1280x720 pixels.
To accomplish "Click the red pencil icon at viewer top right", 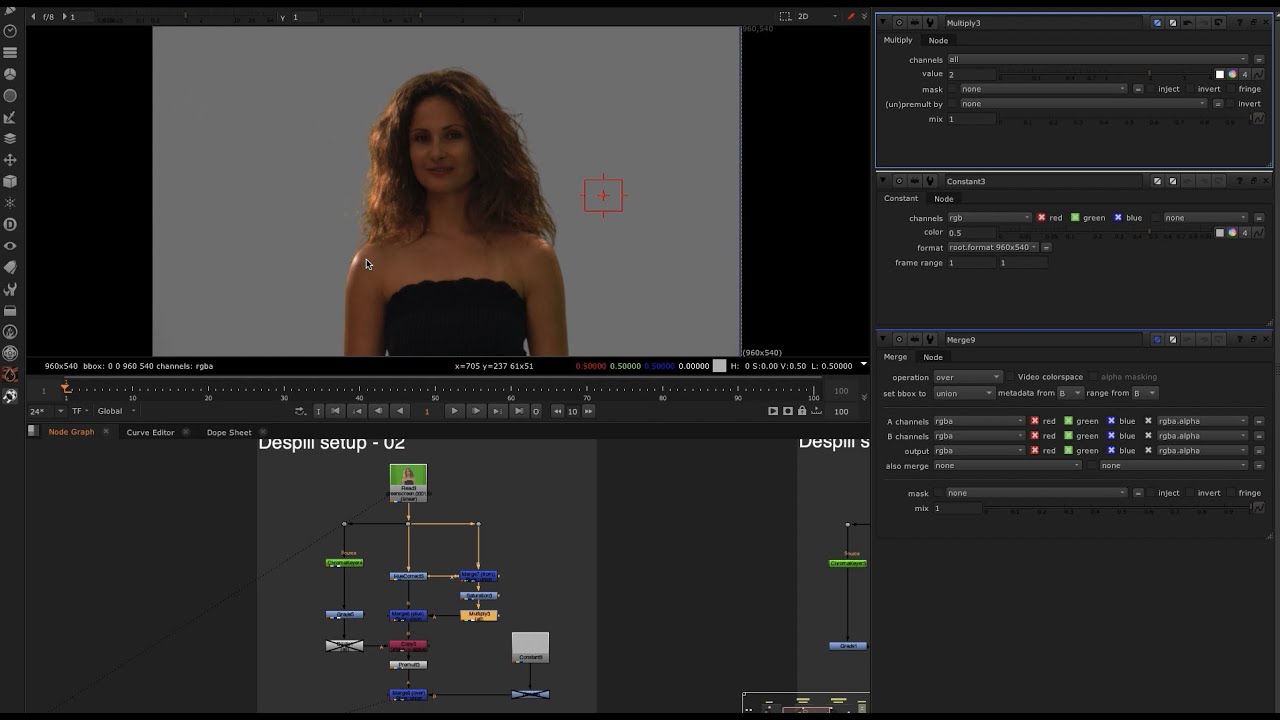I will [851, 17].
